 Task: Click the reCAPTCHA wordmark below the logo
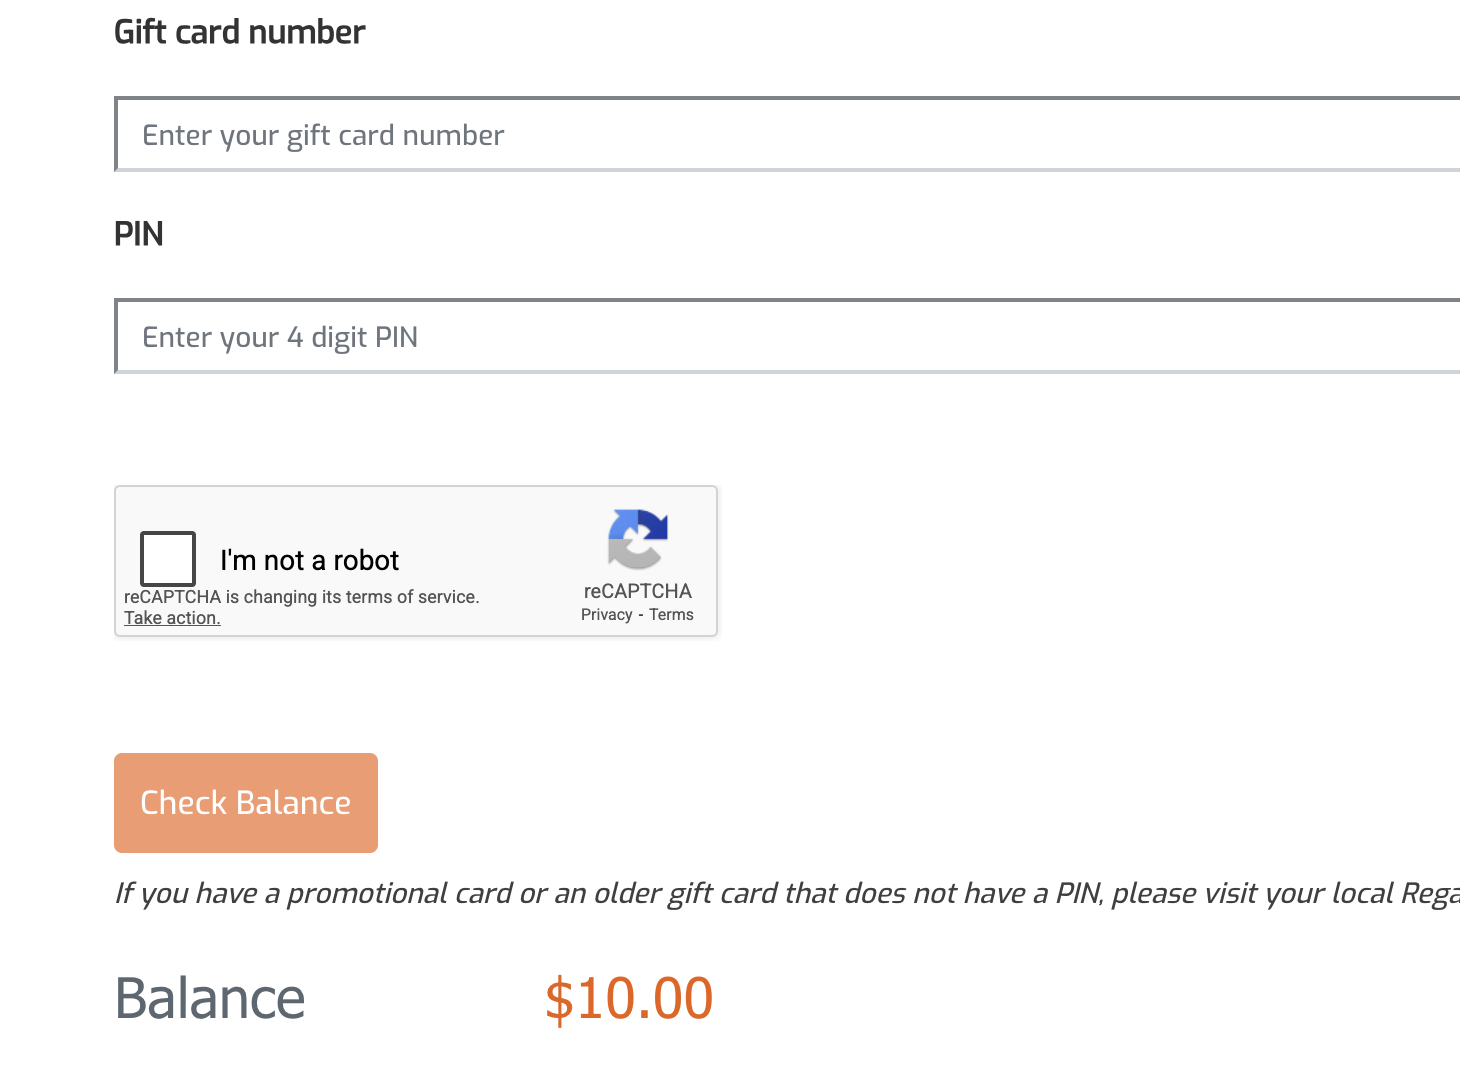coord(637,591)
